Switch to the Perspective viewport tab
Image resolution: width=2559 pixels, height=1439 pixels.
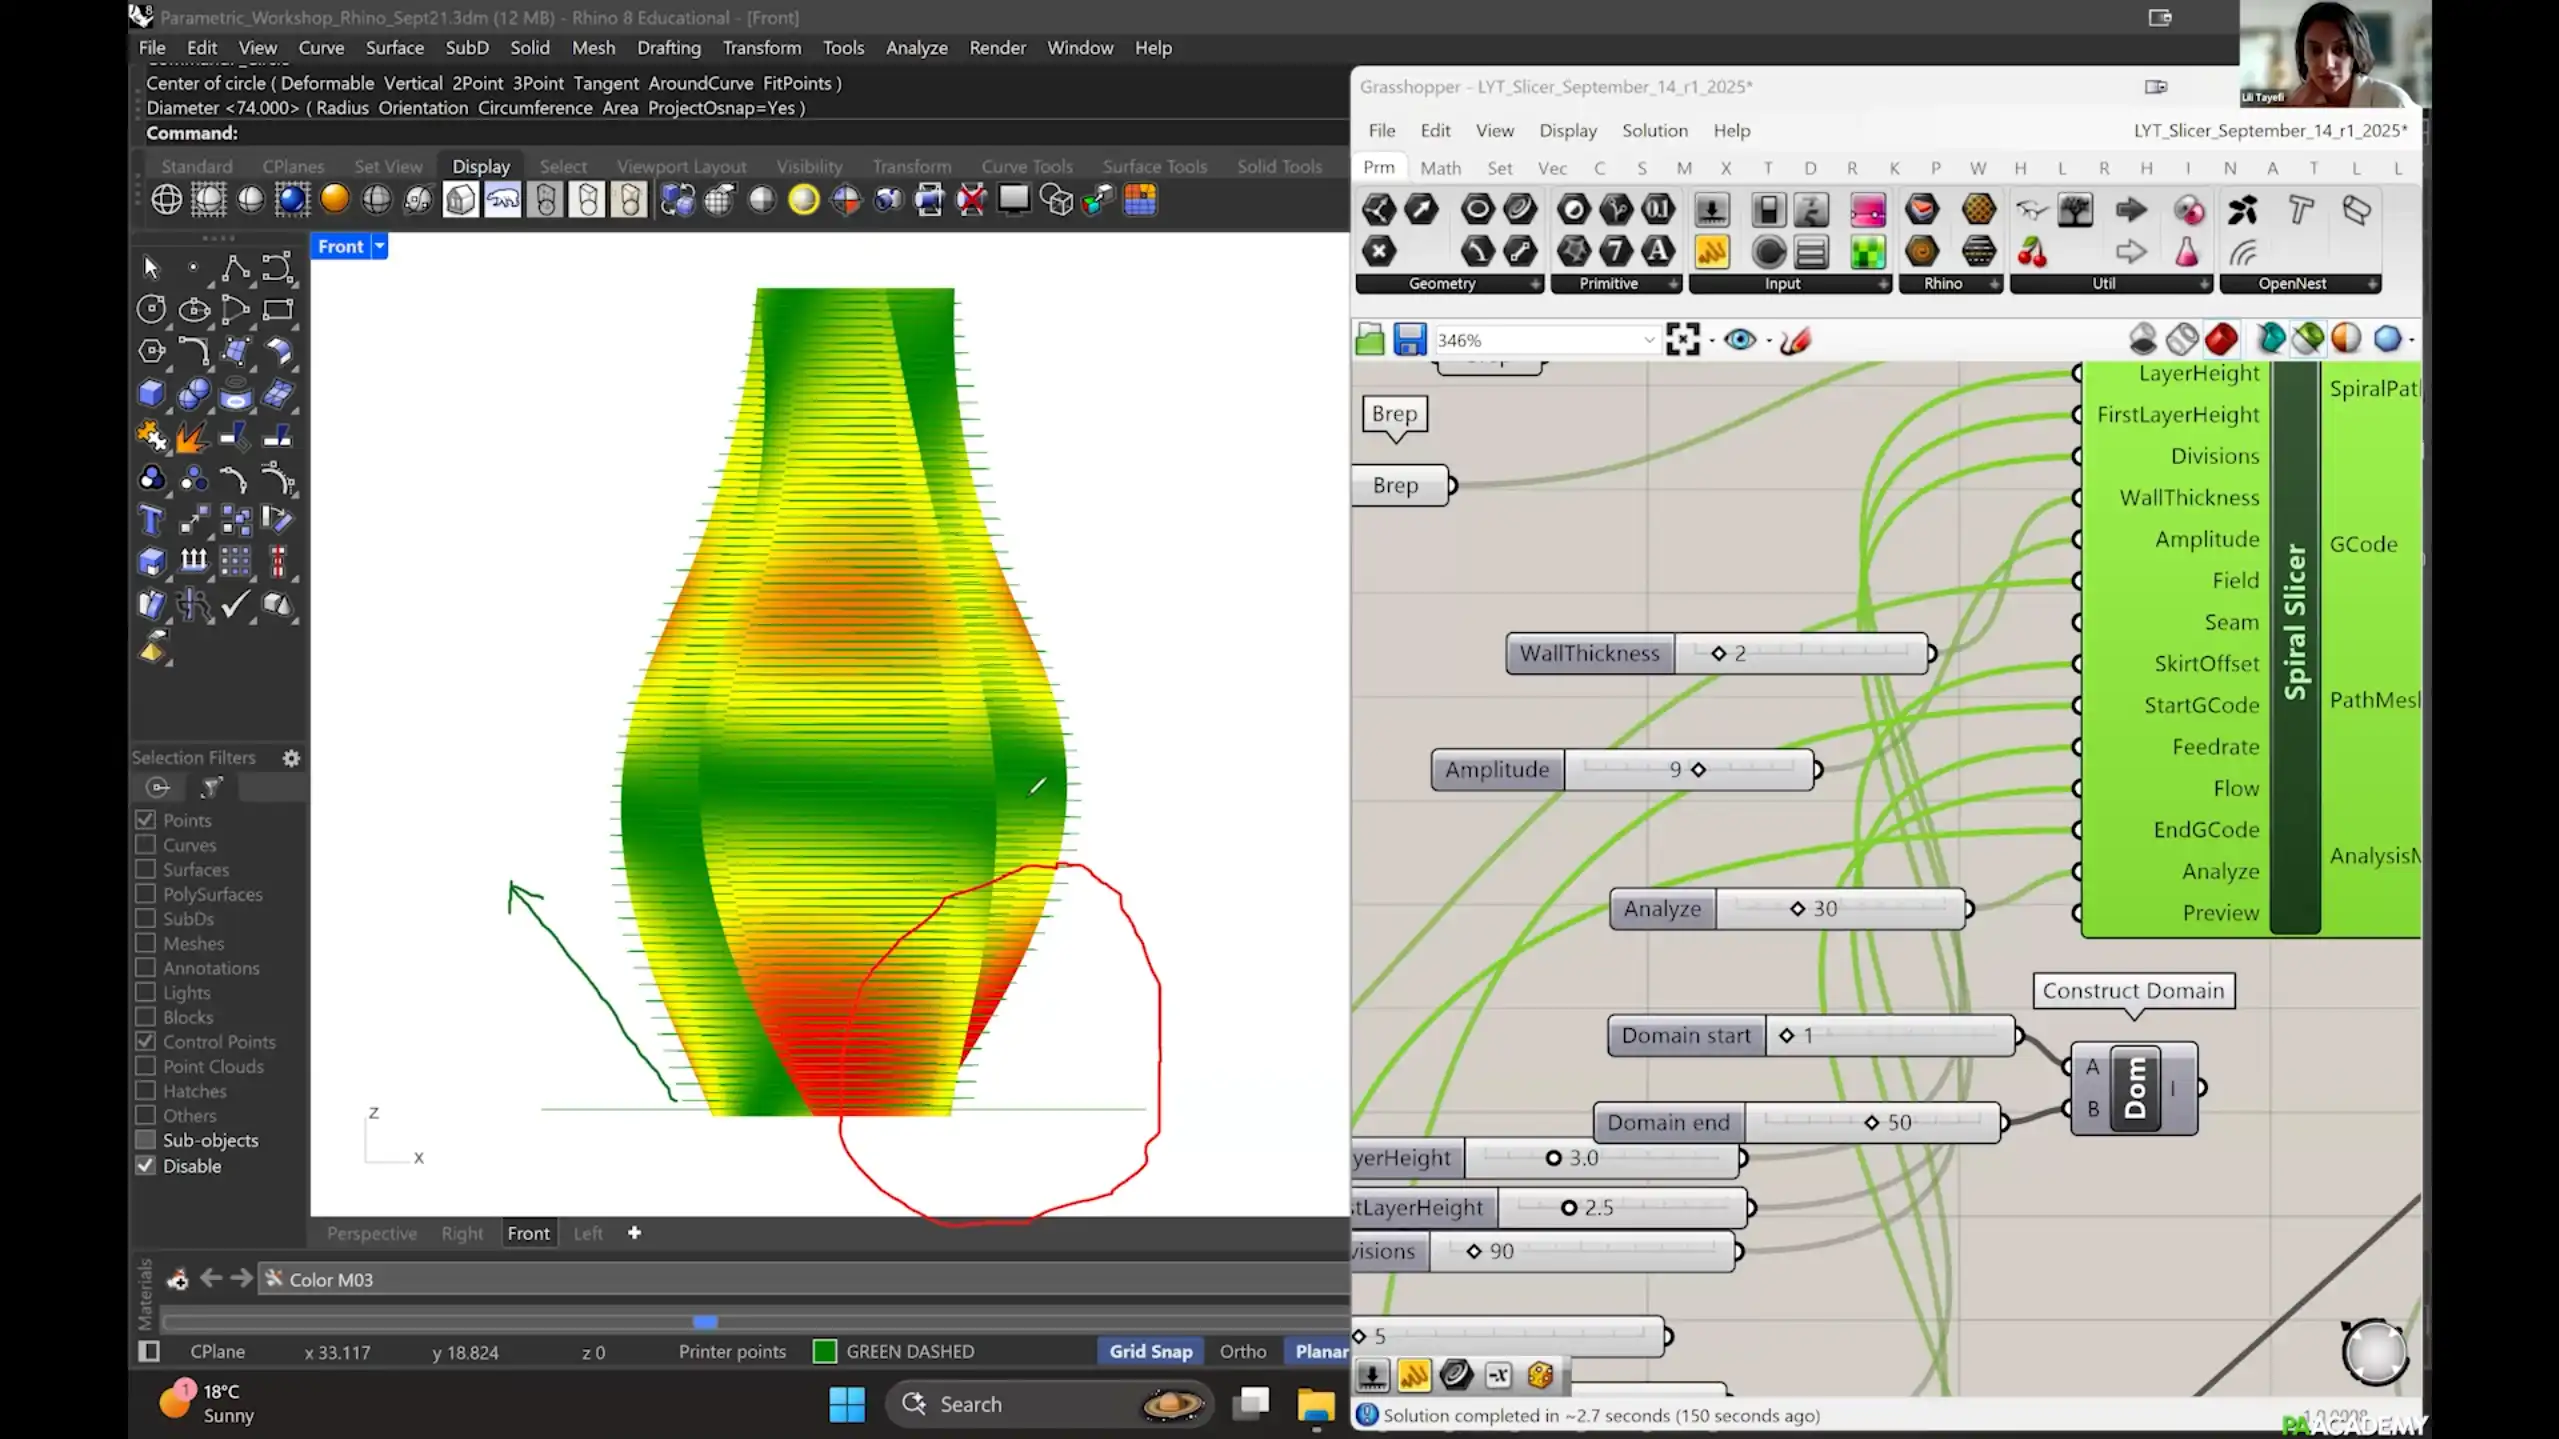(x=371, y=1233)
